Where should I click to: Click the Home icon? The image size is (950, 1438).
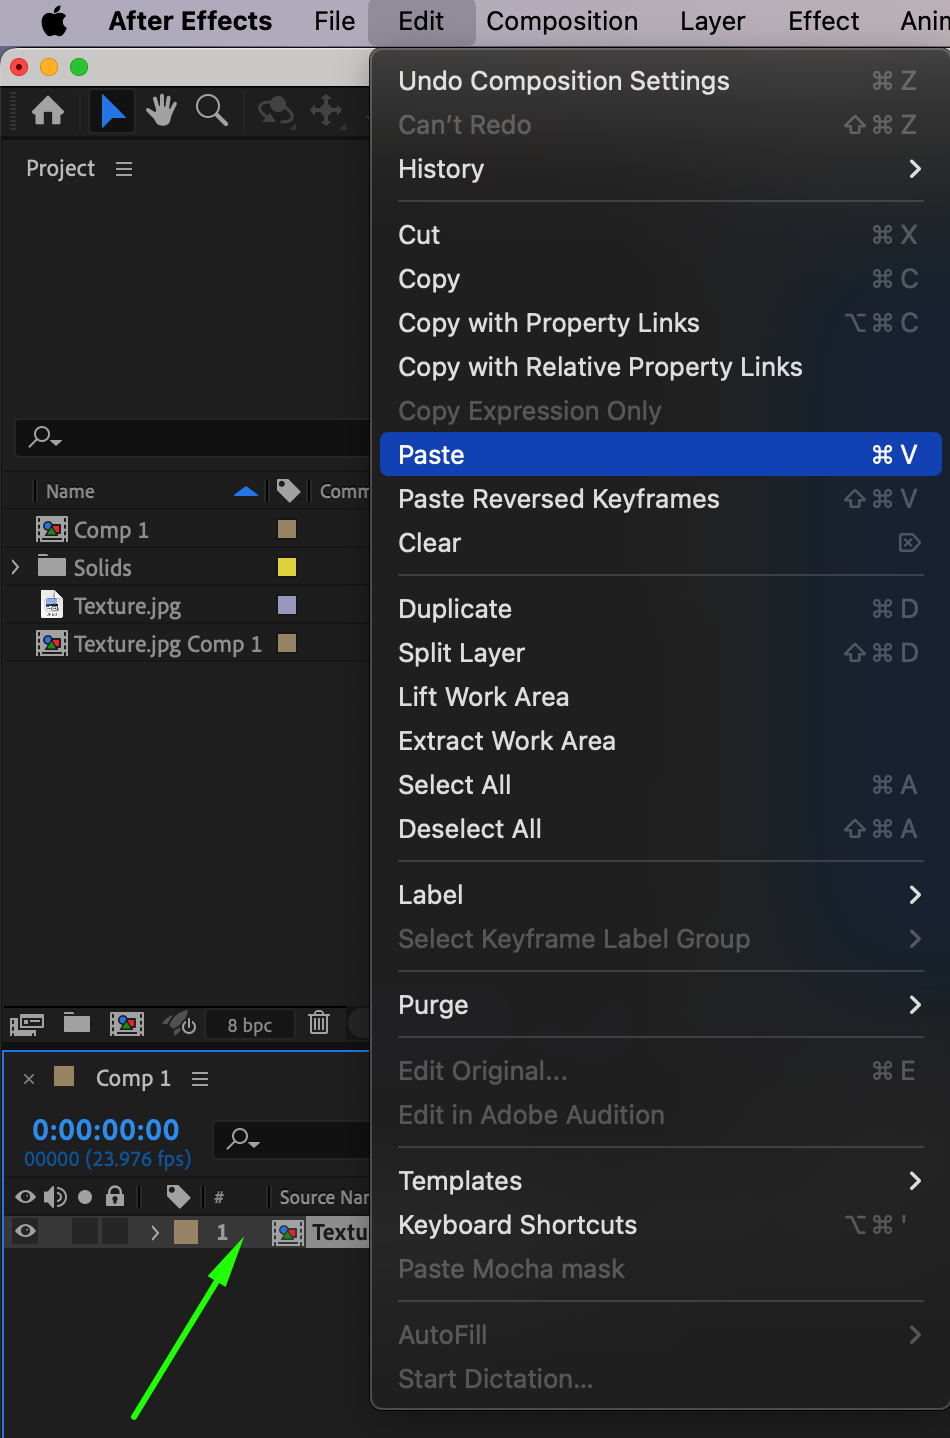[x=48, y=111]
